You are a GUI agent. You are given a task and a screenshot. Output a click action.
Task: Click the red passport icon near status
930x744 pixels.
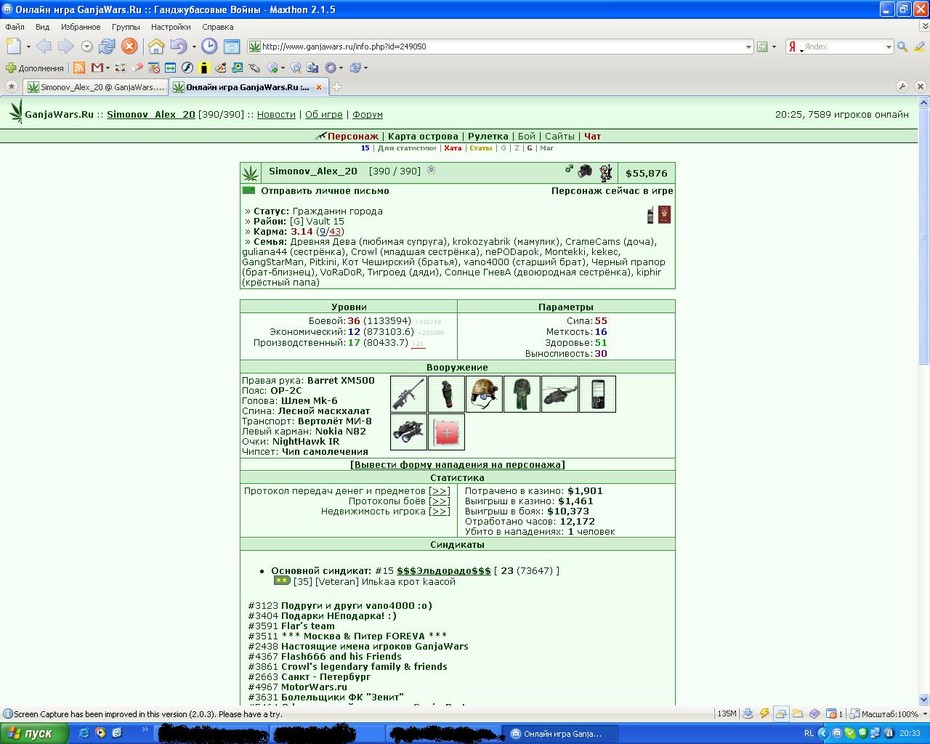(x=664, y=215)
